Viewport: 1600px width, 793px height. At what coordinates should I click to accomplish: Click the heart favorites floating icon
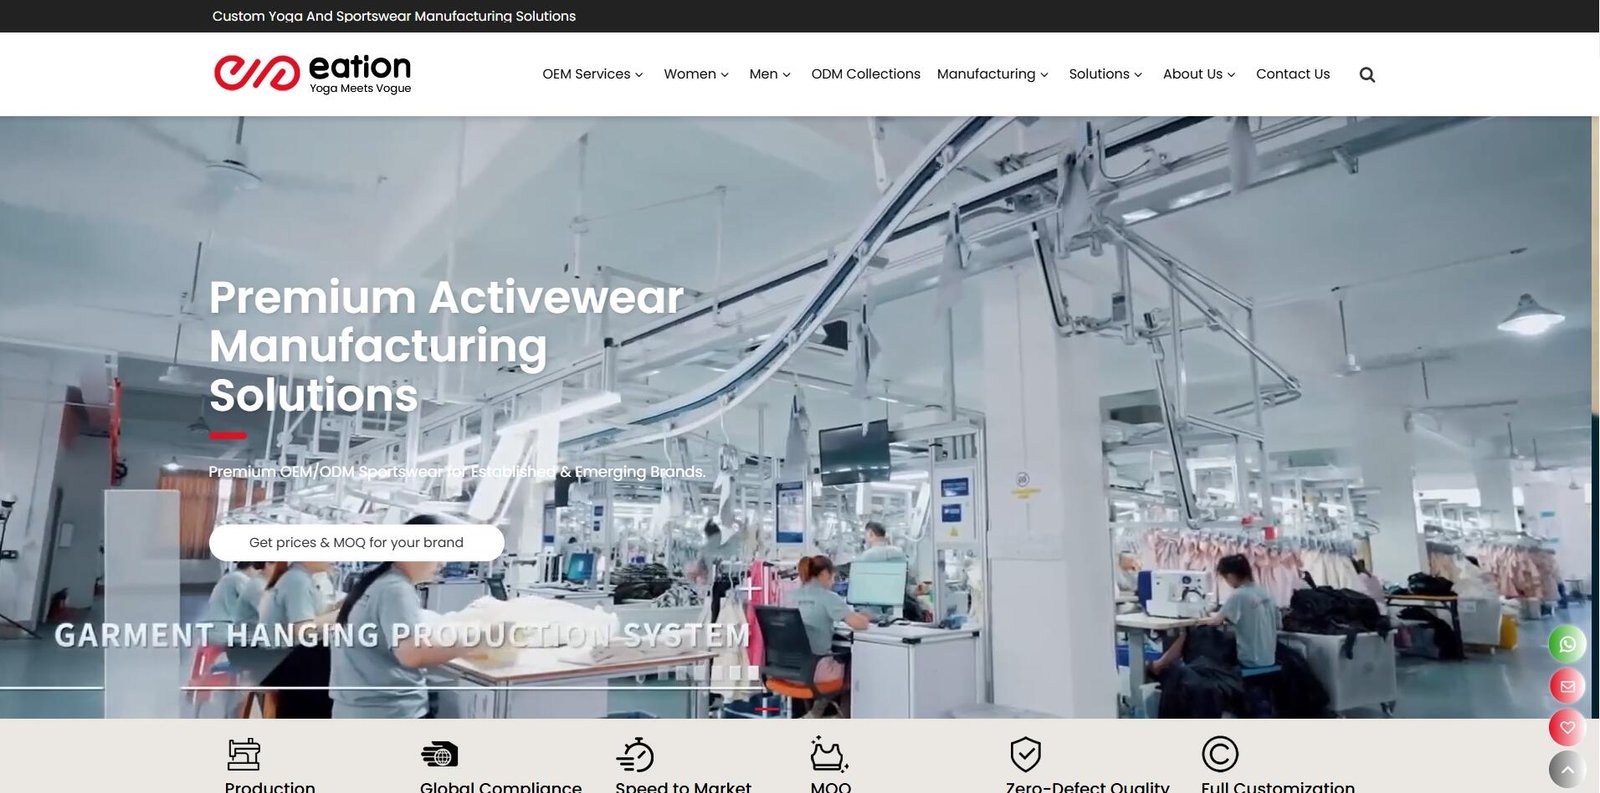pos(1567,728)
